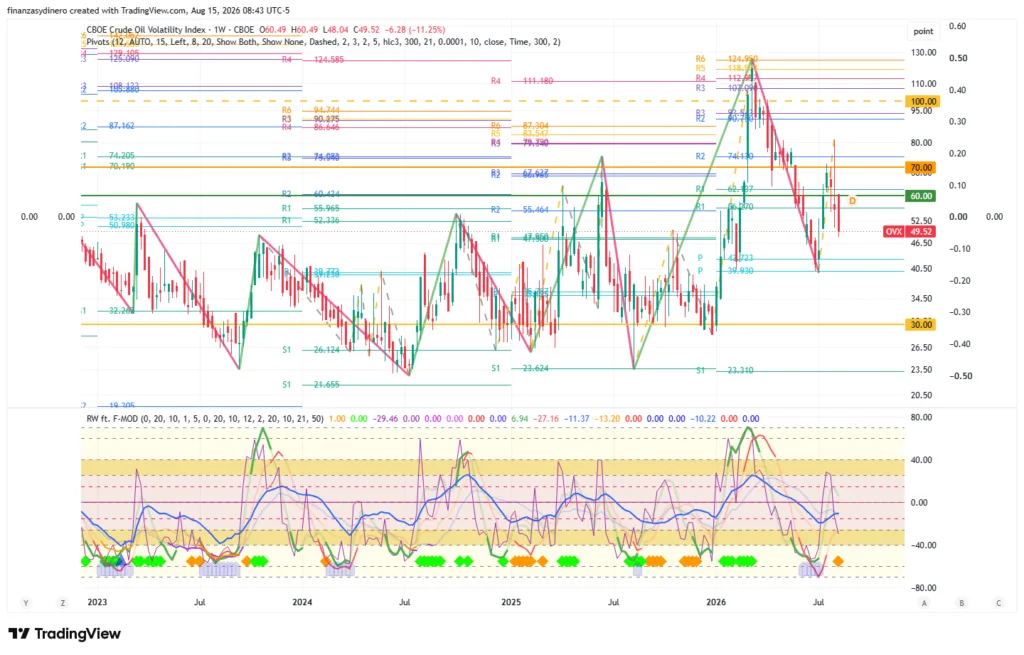Click the RW ft. F-MOD indicator legend
The width and height of the screenshot is (1024, 655).
pos(204,419)
